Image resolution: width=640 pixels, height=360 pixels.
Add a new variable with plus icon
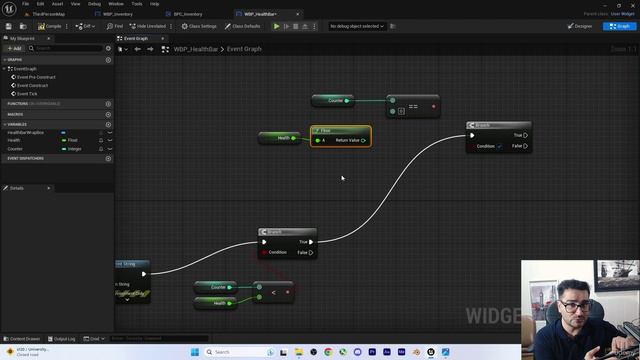(x=108, y=124)
